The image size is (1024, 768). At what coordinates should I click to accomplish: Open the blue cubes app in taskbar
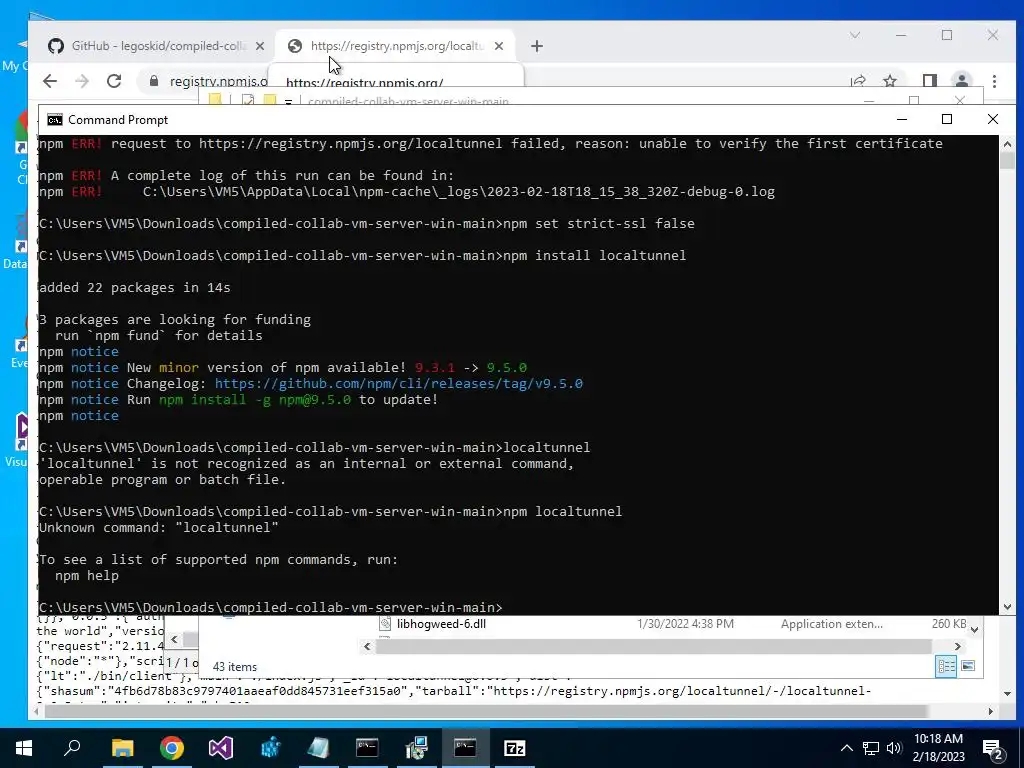coord(270,748)
